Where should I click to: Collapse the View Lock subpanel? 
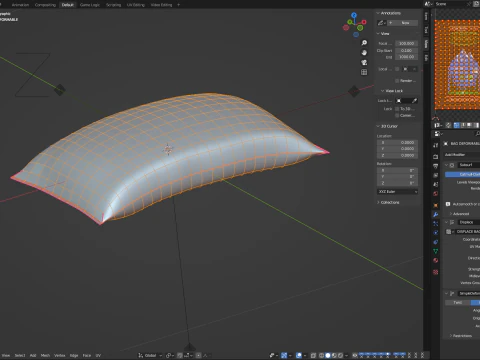382,91
